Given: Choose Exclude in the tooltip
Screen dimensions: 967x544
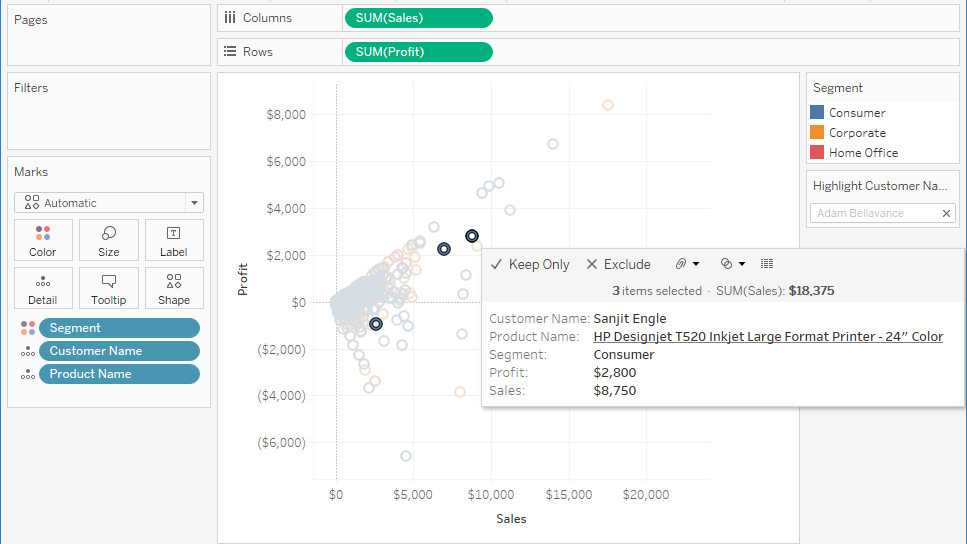Looking at the screenshot, I should click(618, 264).
